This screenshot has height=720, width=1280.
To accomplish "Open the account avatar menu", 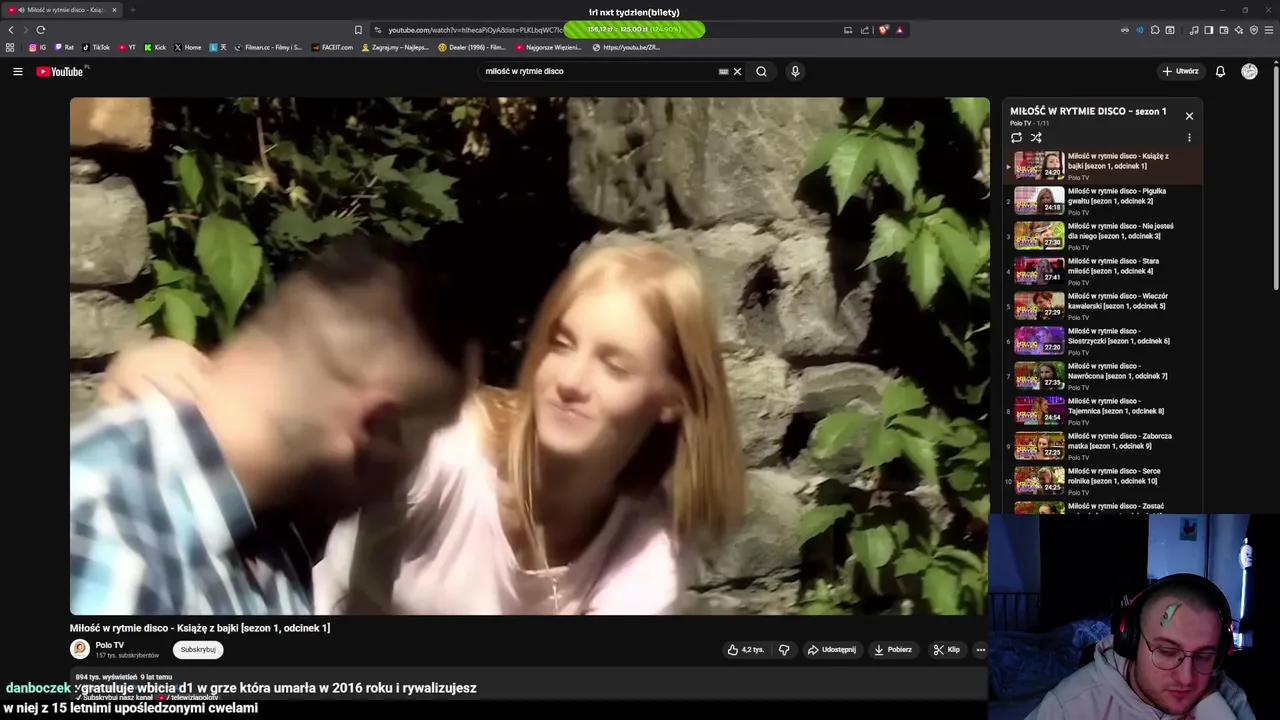I will (1249, 71).
